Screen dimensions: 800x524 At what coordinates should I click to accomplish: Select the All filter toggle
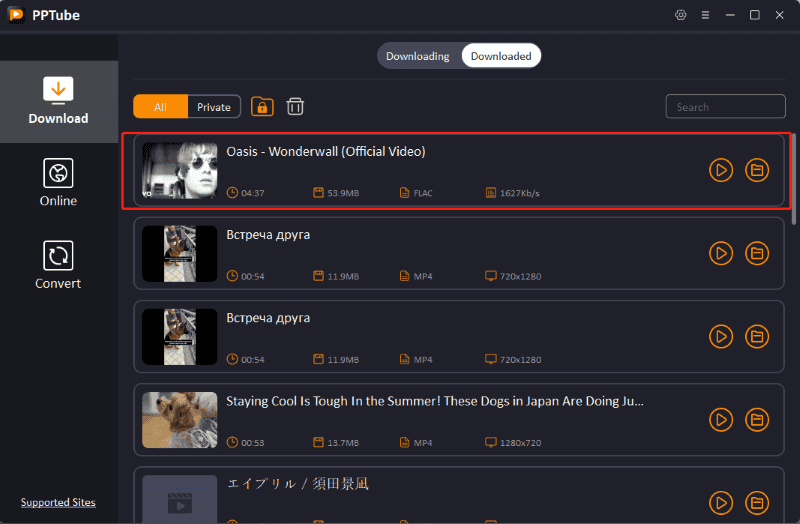tap(160, 107)
